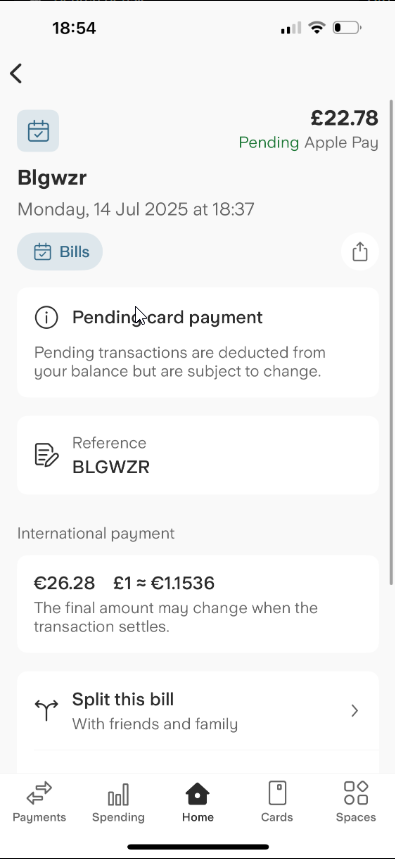The height and width of the screenshot is (859, 395).
Task: Tap the €26.28 exchange rate card
Action: [x=198, y=604]
